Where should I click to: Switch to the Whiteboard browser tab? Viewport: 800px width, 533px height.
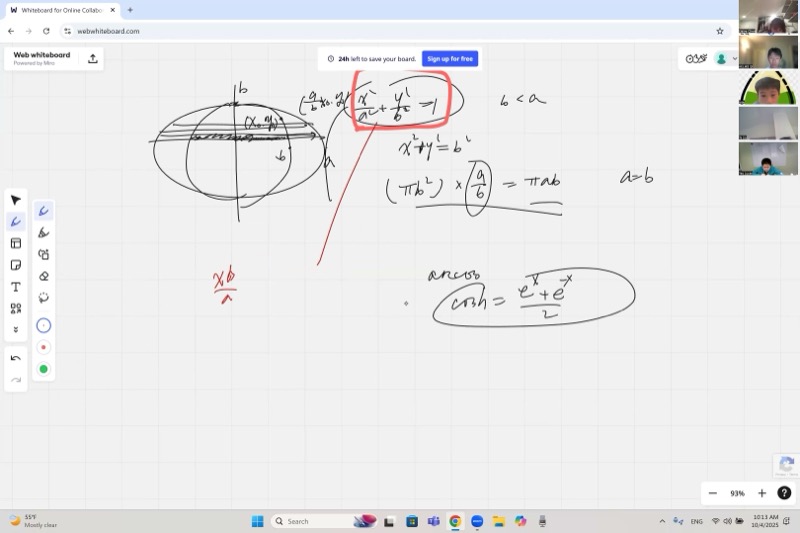[x=62, y=10]
